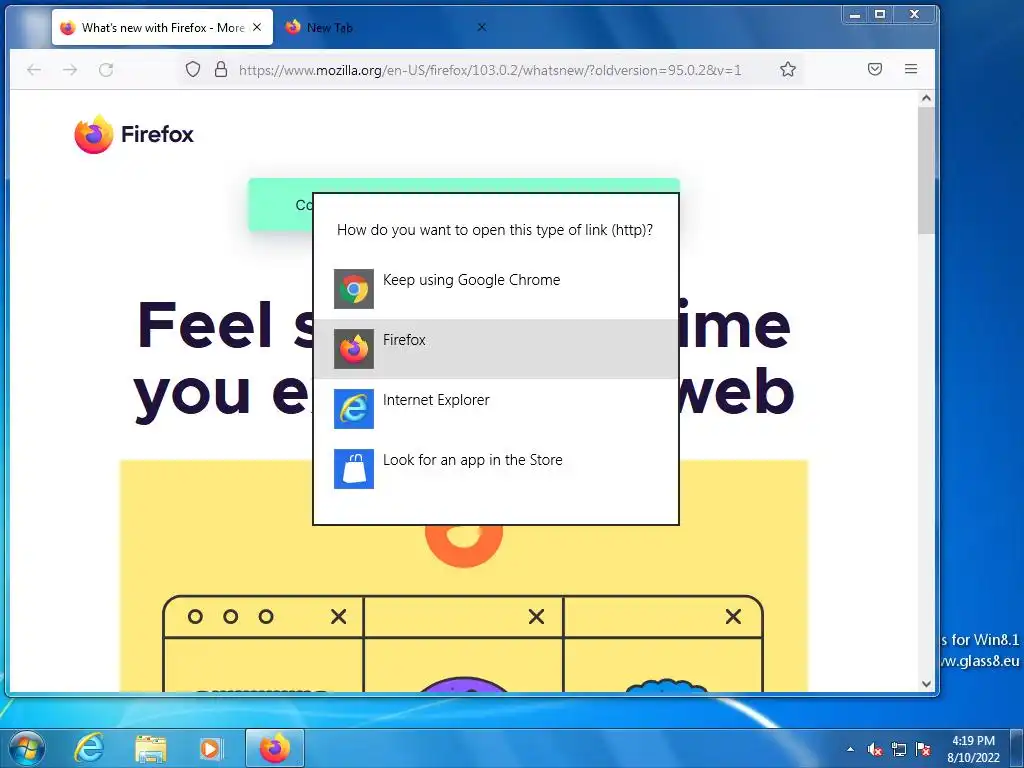Select the Internet Explorer option
This screenshot has width=1024, height=768.
[496, 409]
